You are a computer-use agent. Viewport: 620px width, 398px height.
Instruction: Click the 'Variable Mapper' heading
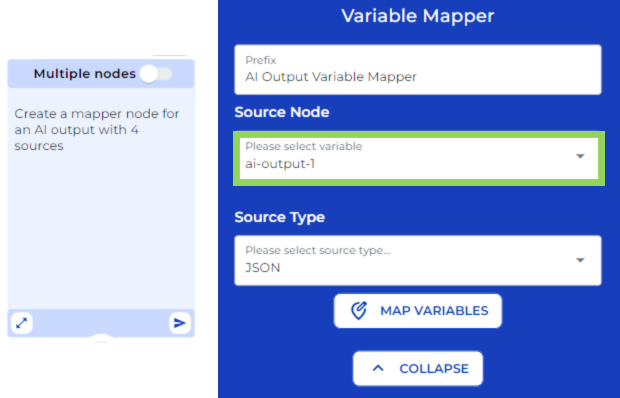pos(418,16)
